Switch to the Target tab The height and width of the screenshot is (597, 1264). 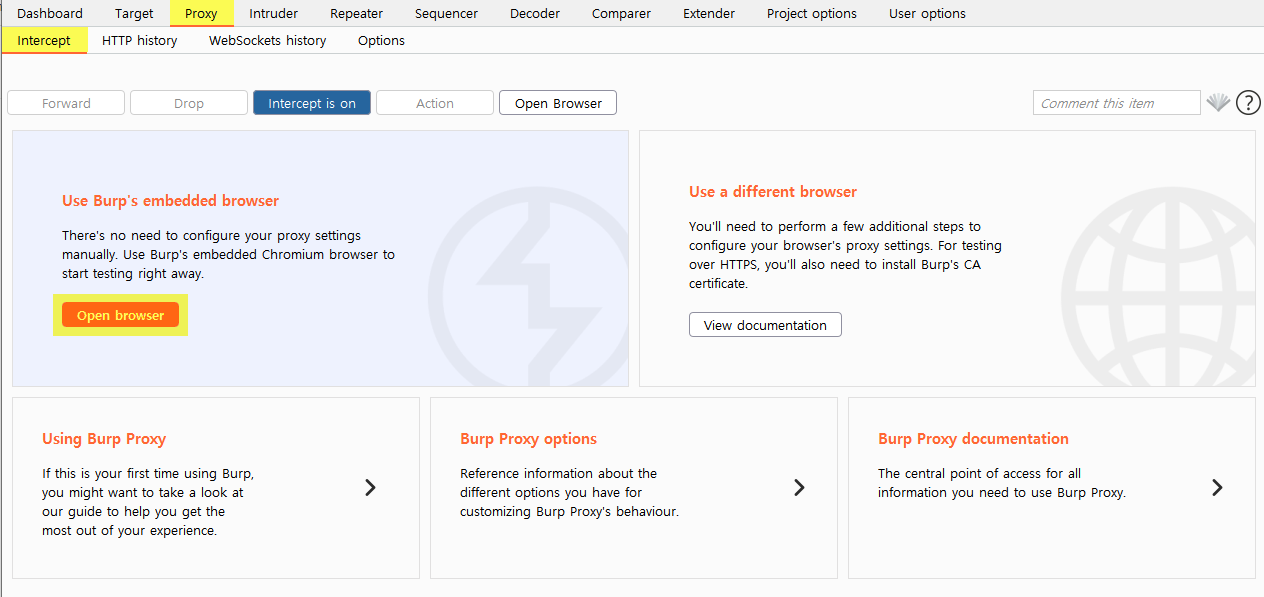click(x=134, y=13)
